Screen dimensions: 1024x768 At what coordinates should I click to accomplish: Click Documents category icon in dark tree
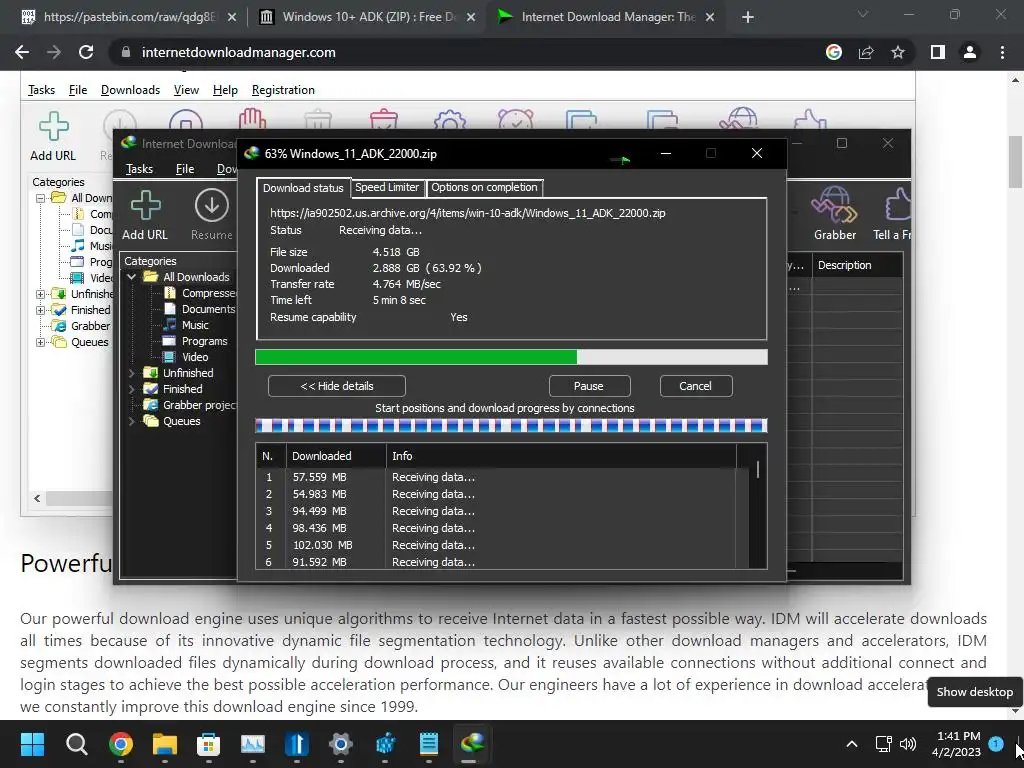pos(170,308)
